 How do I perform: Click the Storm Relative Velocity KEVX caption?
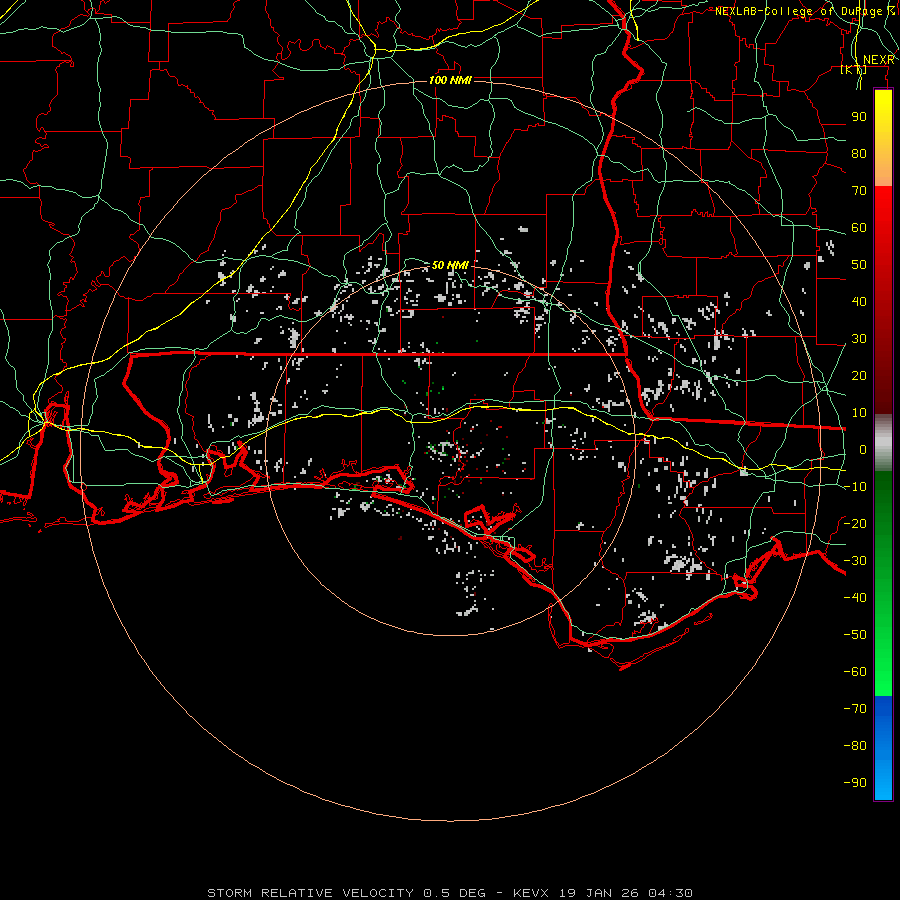click(x=450, y=893)
